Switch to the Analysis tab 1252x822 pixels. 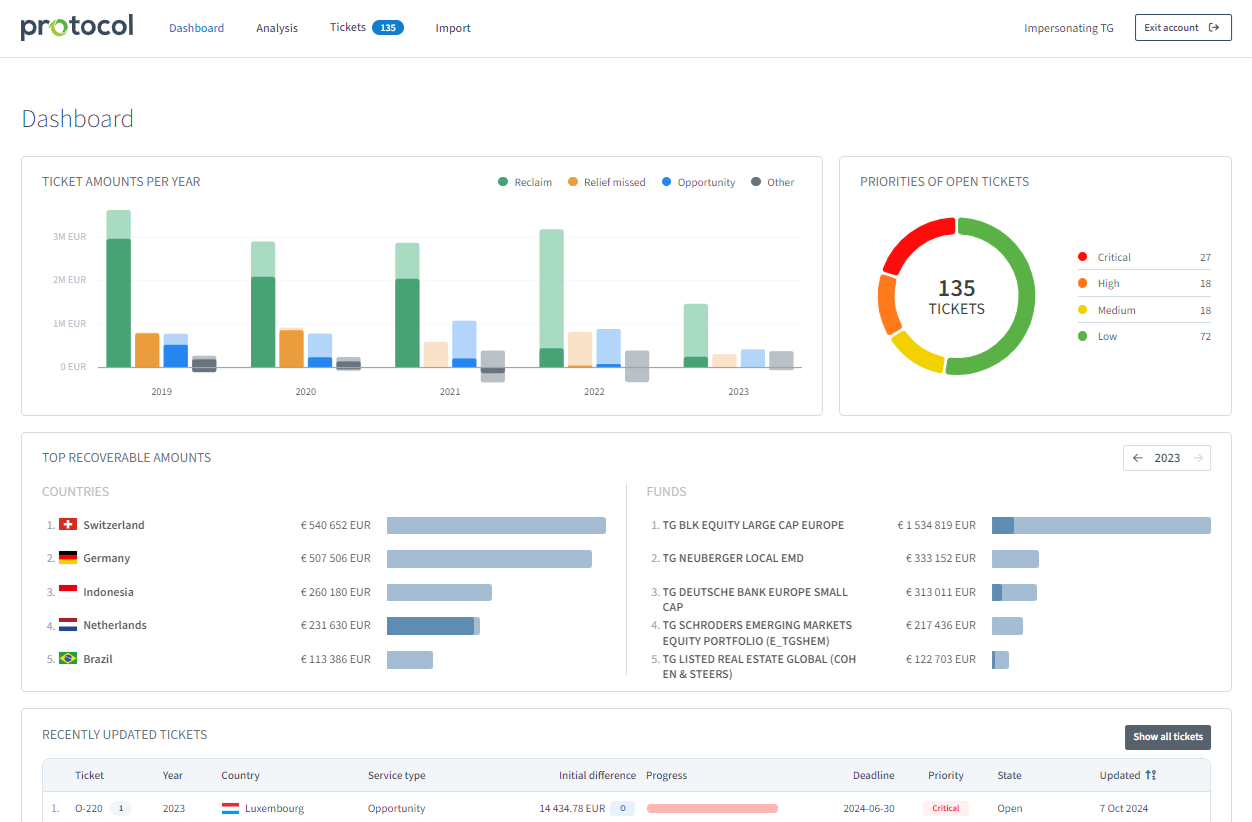[277, 28]
